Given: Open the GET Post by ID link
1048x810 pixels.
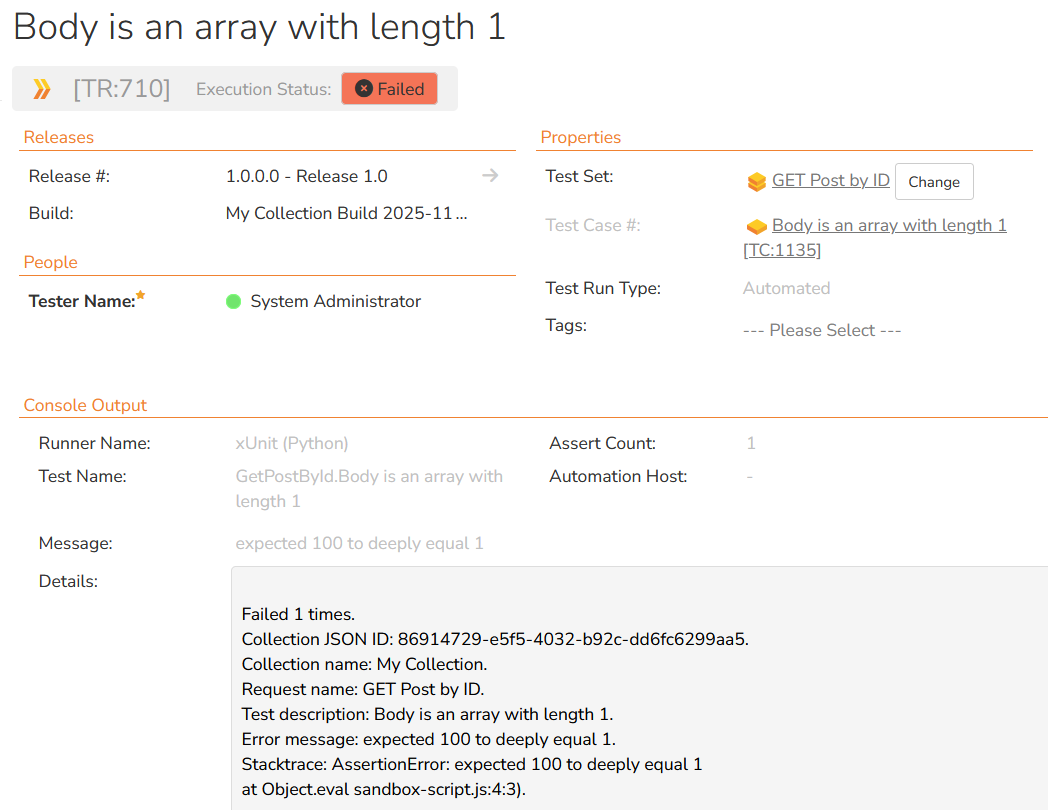Looking at the screenshot, I should [x=830, y=180].
